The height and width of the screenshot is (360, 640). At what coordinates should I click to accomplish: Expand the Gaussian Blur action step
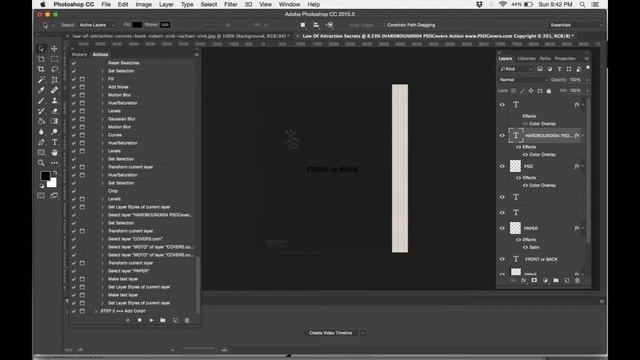coord(102,119)
